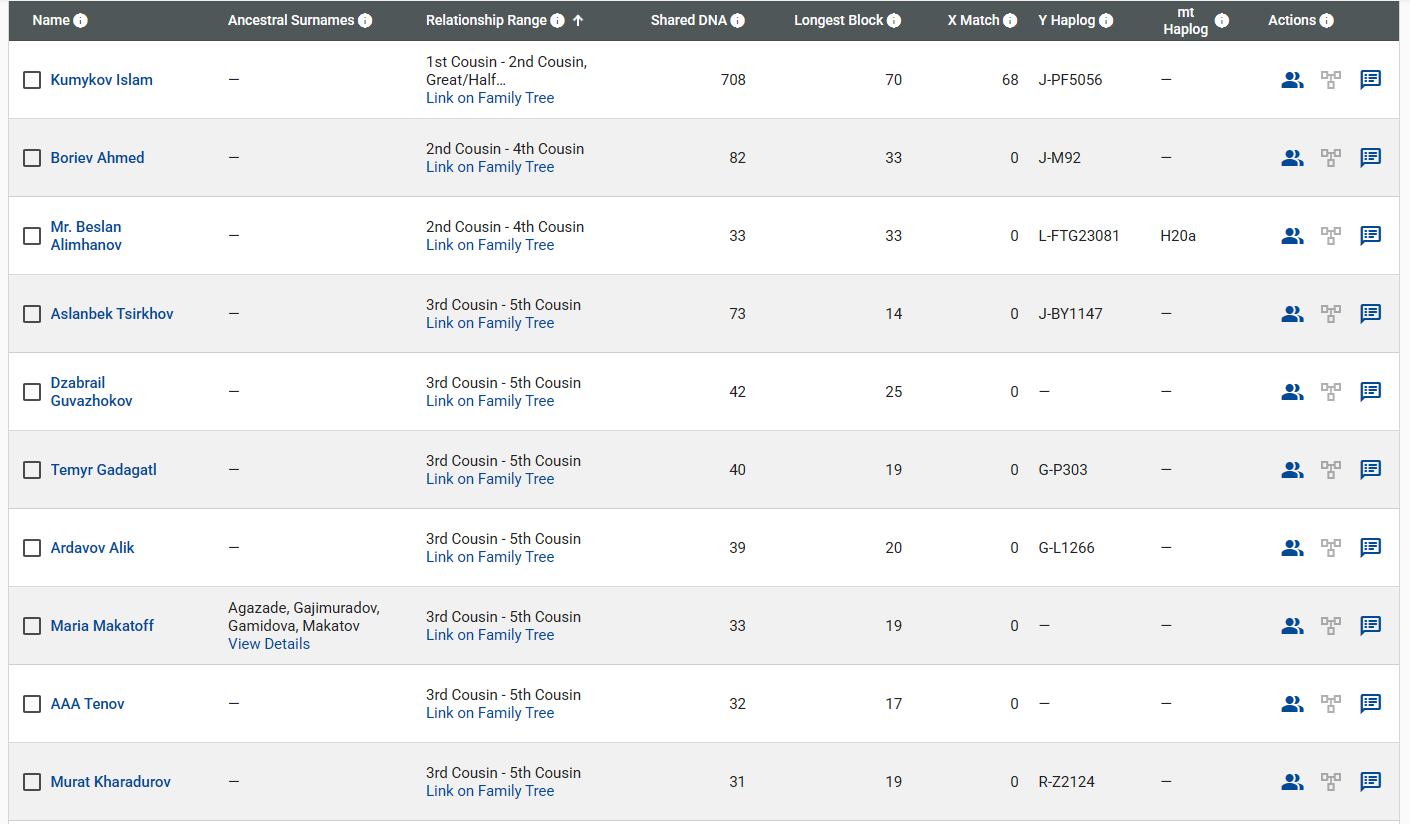Image resolution: width=1410 pixels, height=824 pixels.
Task: Sort by X Match column header
Action: [x=973, y=21]
